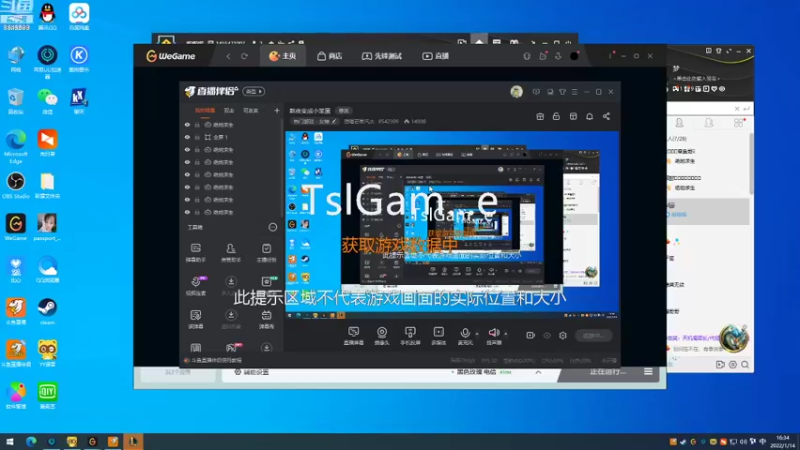
Task: Open 微信 WeChat desktop icon
Action: tap(47, 101)
